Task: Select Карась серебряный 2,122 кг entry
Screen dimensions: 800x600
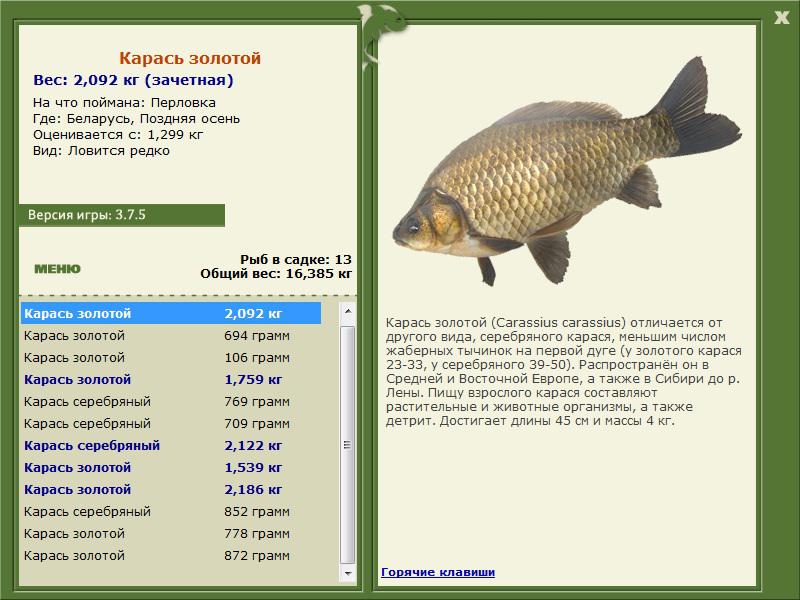Action: click(171, 445)
